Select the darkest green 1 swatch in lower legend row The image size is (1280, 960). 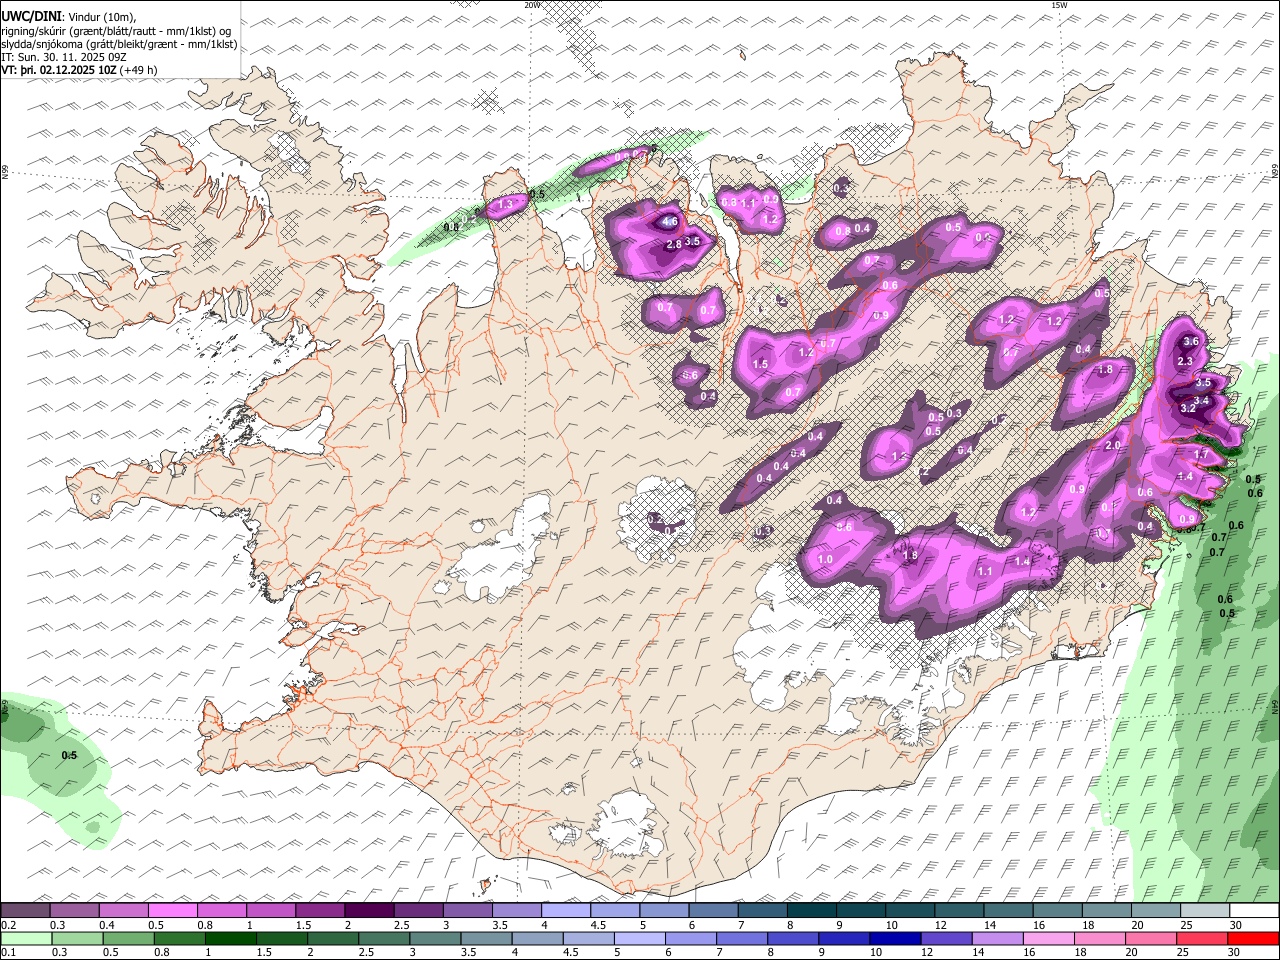tap(230, 938)
